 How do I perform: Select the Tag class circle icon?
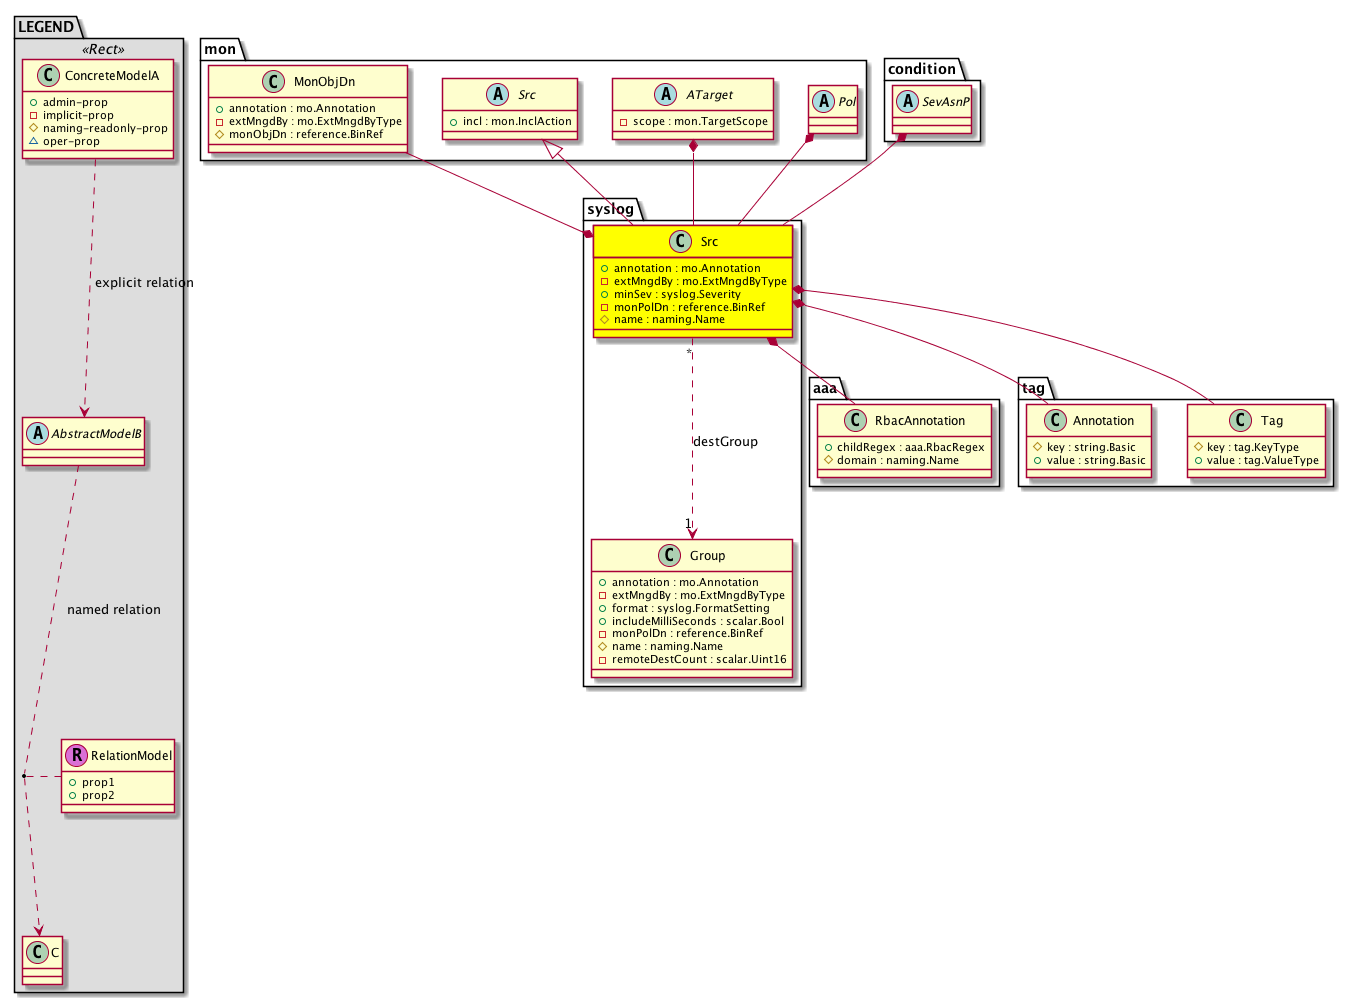(1240, 421)
